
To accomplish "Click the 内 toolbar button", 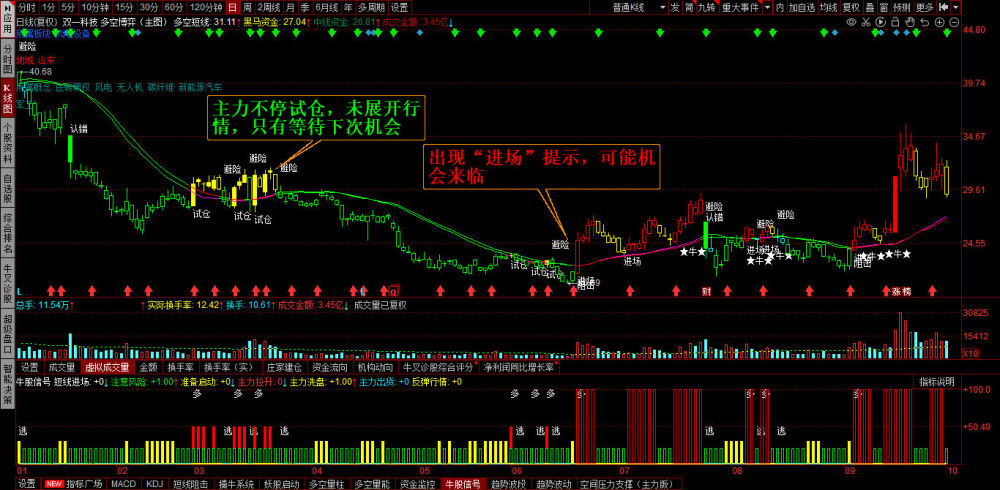I will pos(781,8).
